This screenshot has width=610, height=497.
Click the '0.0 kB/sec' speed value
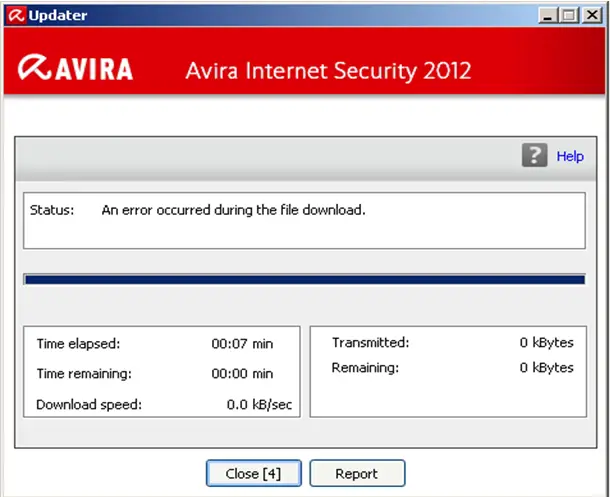click(x=259, y=405)
